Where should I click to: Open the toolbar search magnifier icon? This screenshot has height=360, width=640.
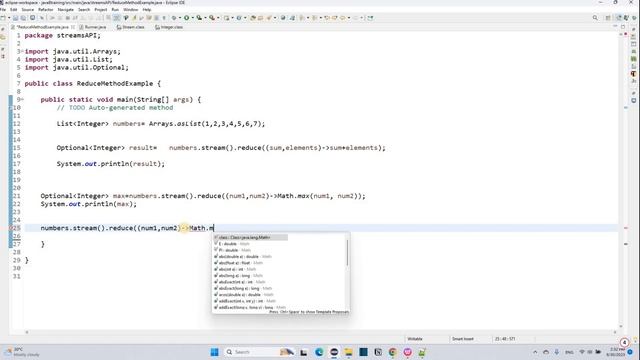[x=595, y=18]
